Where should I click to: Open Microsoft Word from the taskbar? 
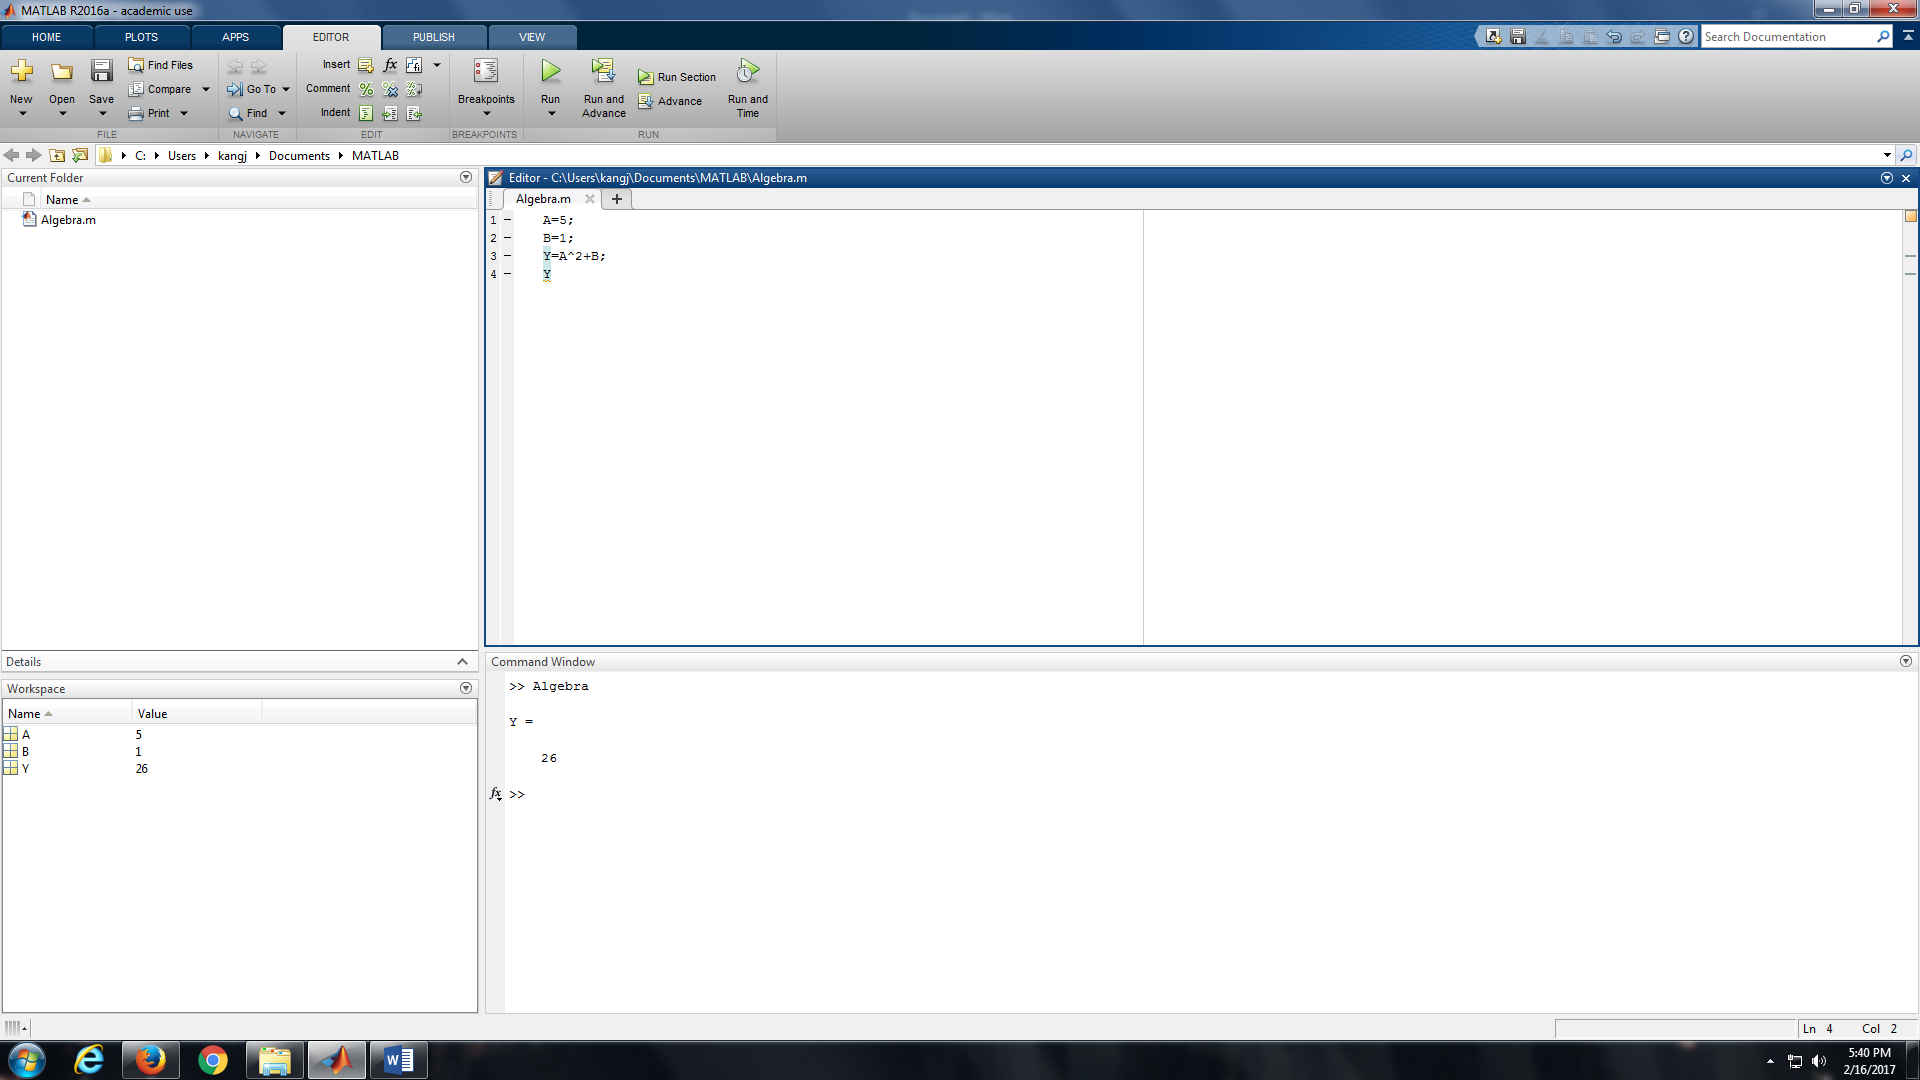click(x=398, y=1059)
